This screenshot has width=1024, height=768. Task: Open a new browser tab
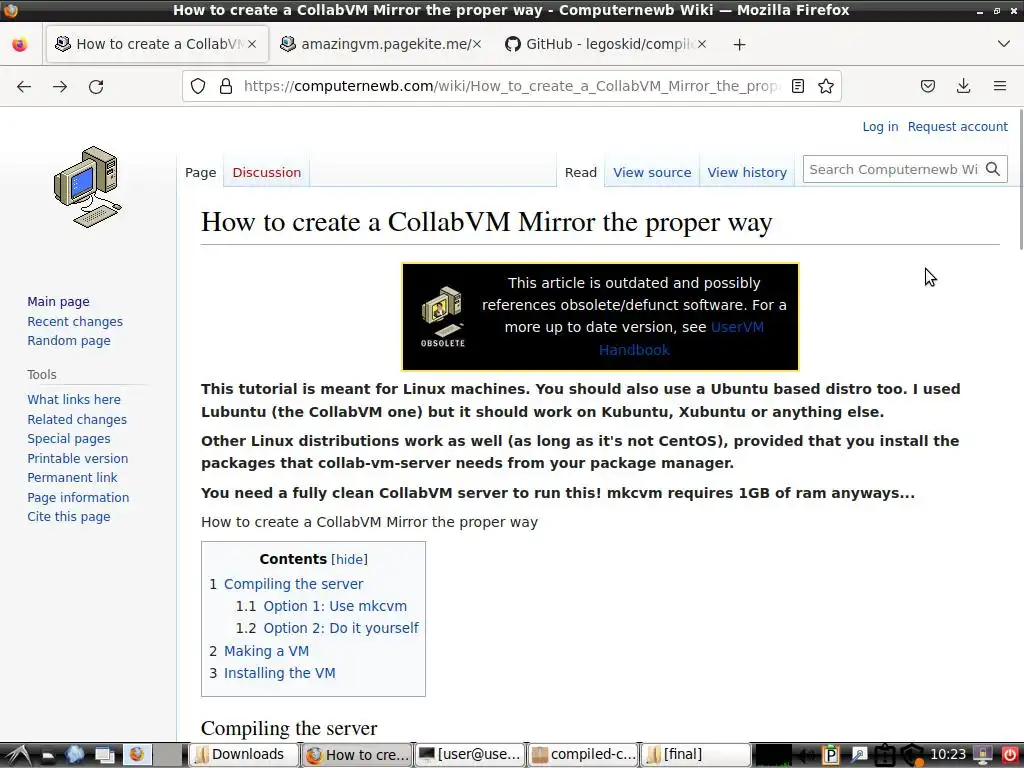[739, 44]
